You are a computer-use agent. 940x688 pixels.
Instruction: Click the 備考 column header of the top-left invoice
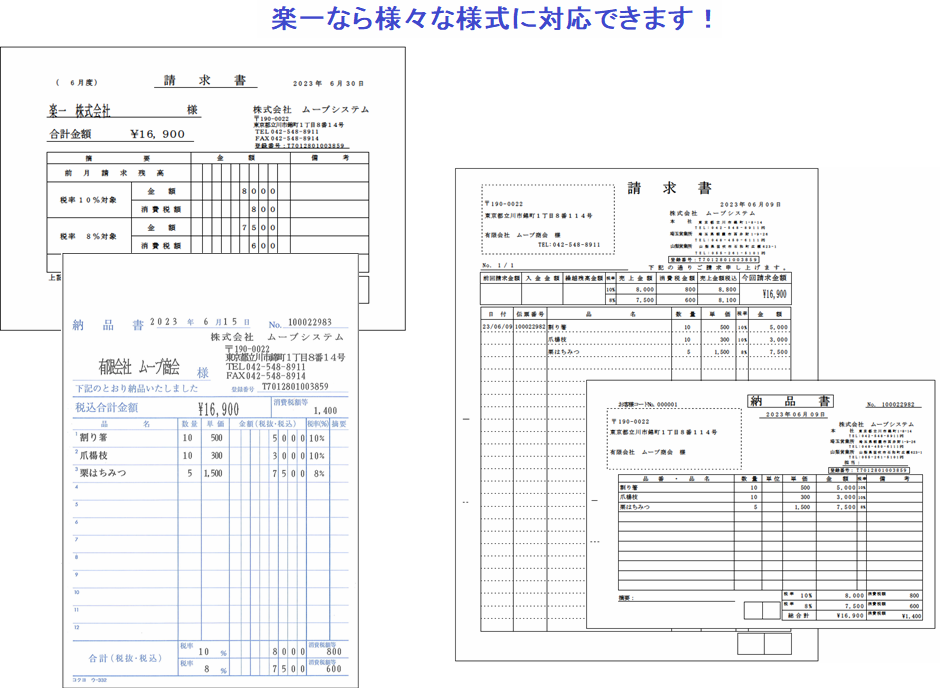click(330, 158)
